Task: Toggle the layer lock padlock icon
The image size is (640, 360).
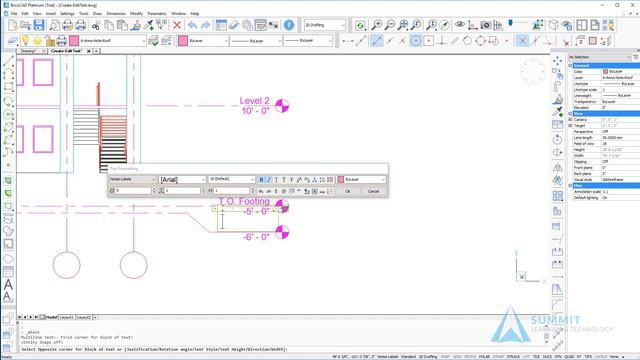Action: [x=49, y=41]
